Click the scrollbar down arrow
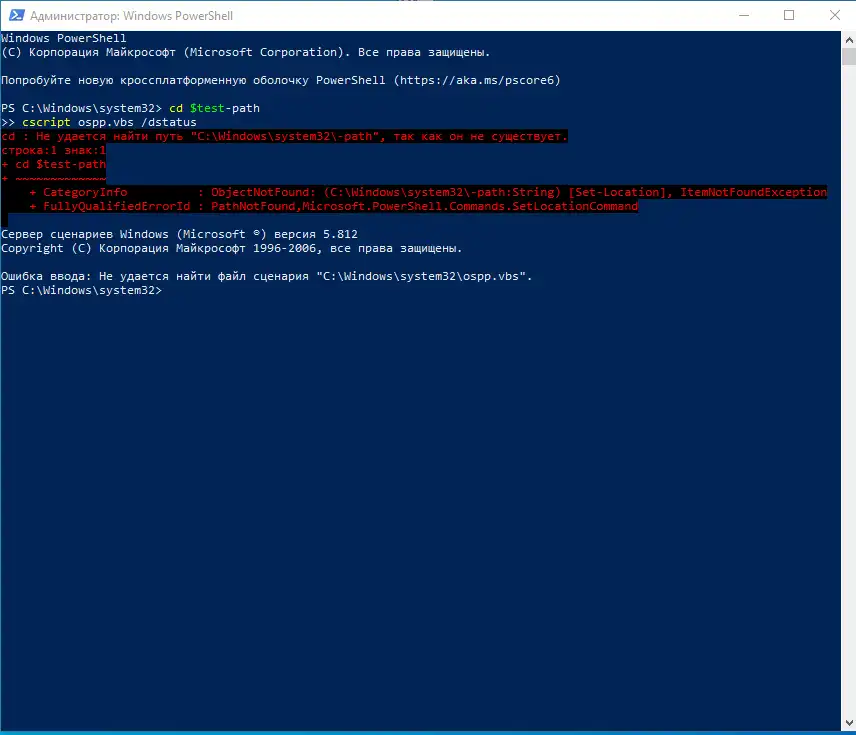The width and height of the screenshot is (856, 735). click(x=848, y=723)
